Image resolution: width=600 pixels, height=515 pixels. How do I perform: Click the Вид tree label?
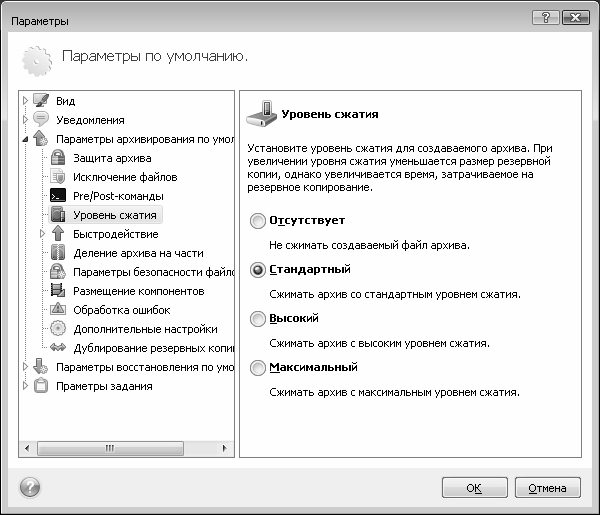pos(65,101)
